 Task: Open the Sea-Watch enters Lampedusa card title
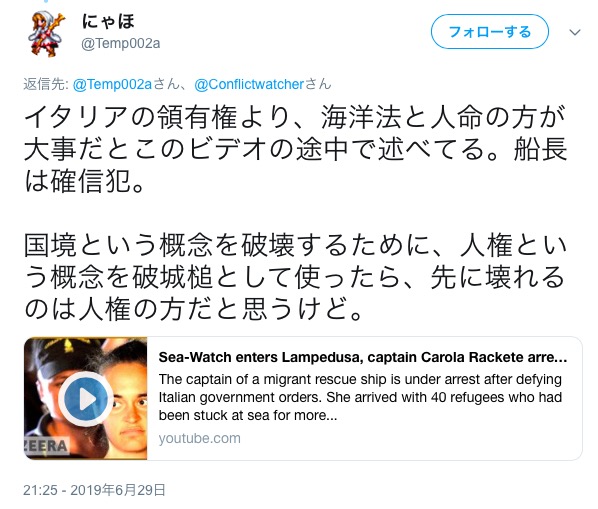click(363, 357)
